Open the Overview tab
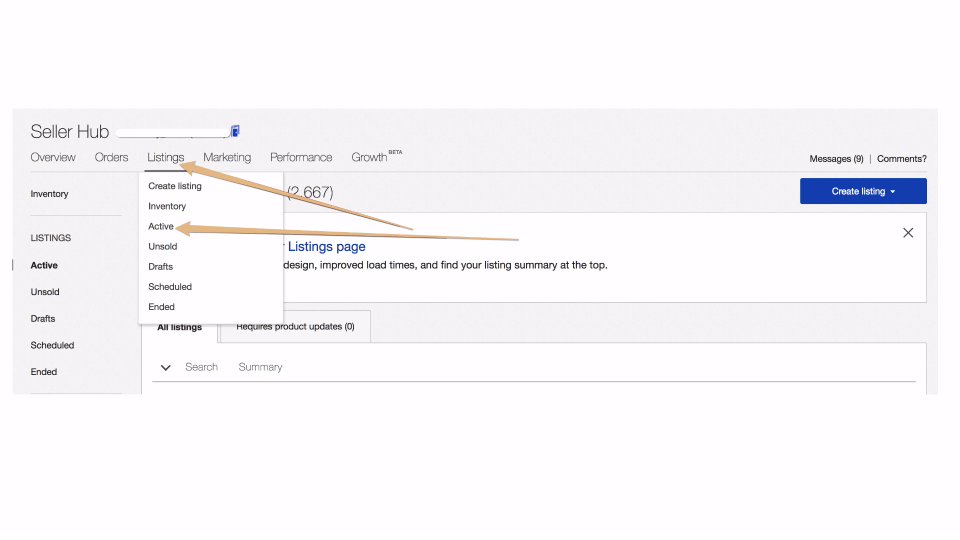This screenshot has height=540, width=960. point(53,157)
